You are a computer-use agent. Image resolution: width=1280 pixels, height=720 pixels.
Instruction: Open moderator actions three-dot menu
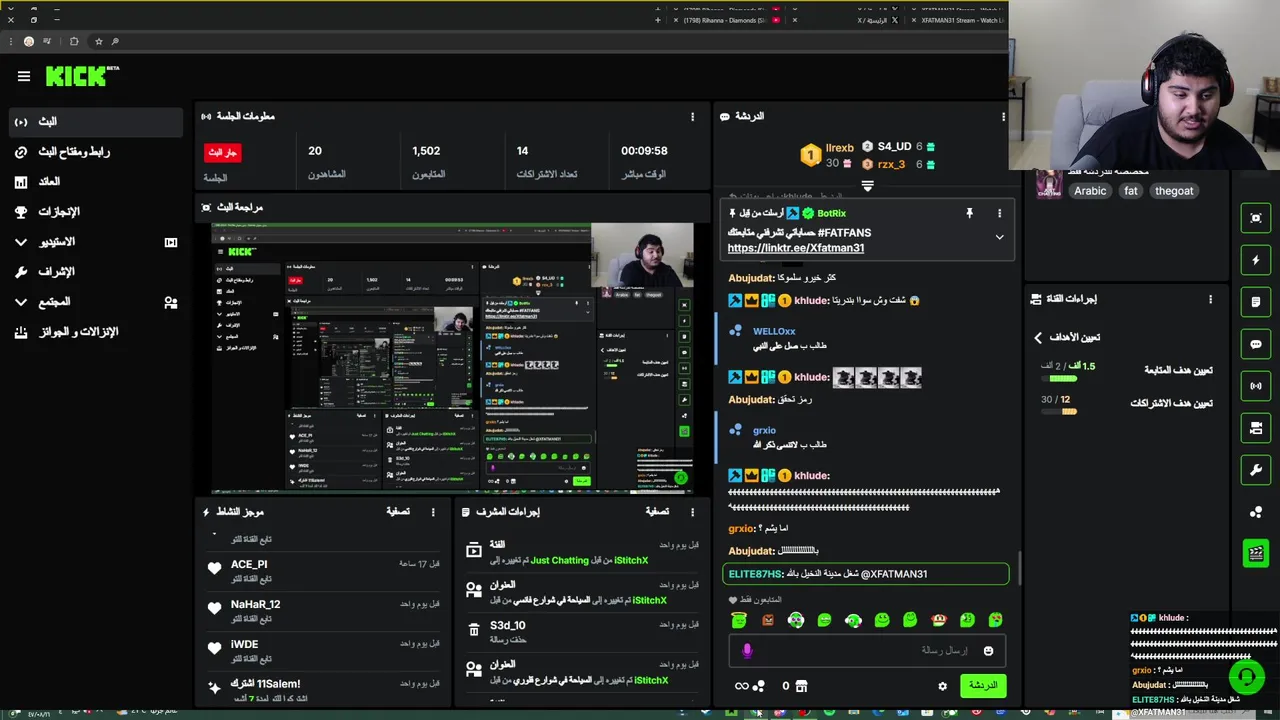click(692, 512)
